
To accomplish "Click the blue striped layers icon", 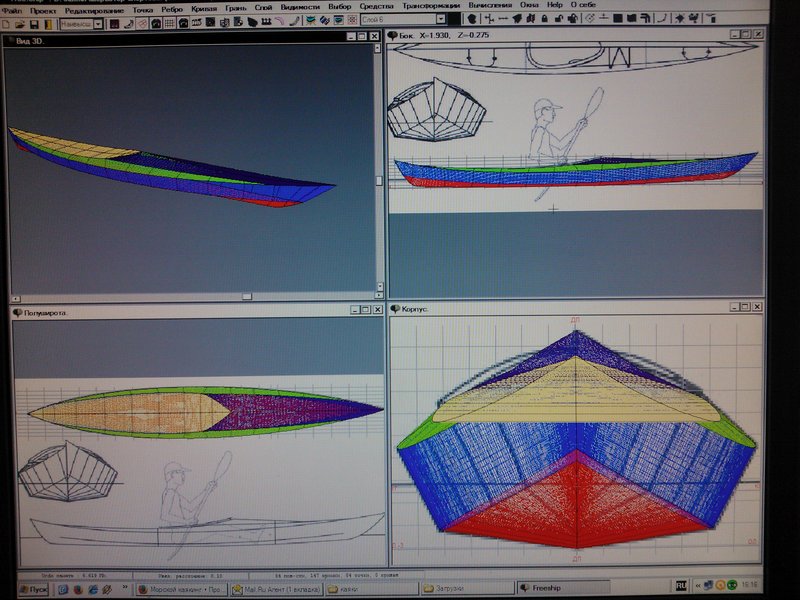I will pos(324,21).
